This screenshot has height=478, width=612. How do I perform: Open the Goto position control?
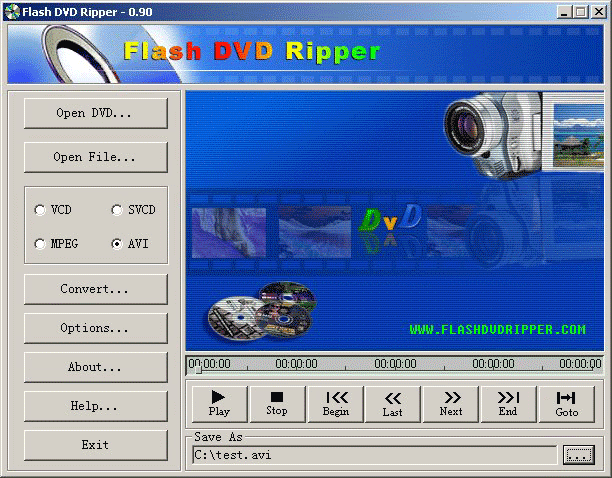point(567,403)
